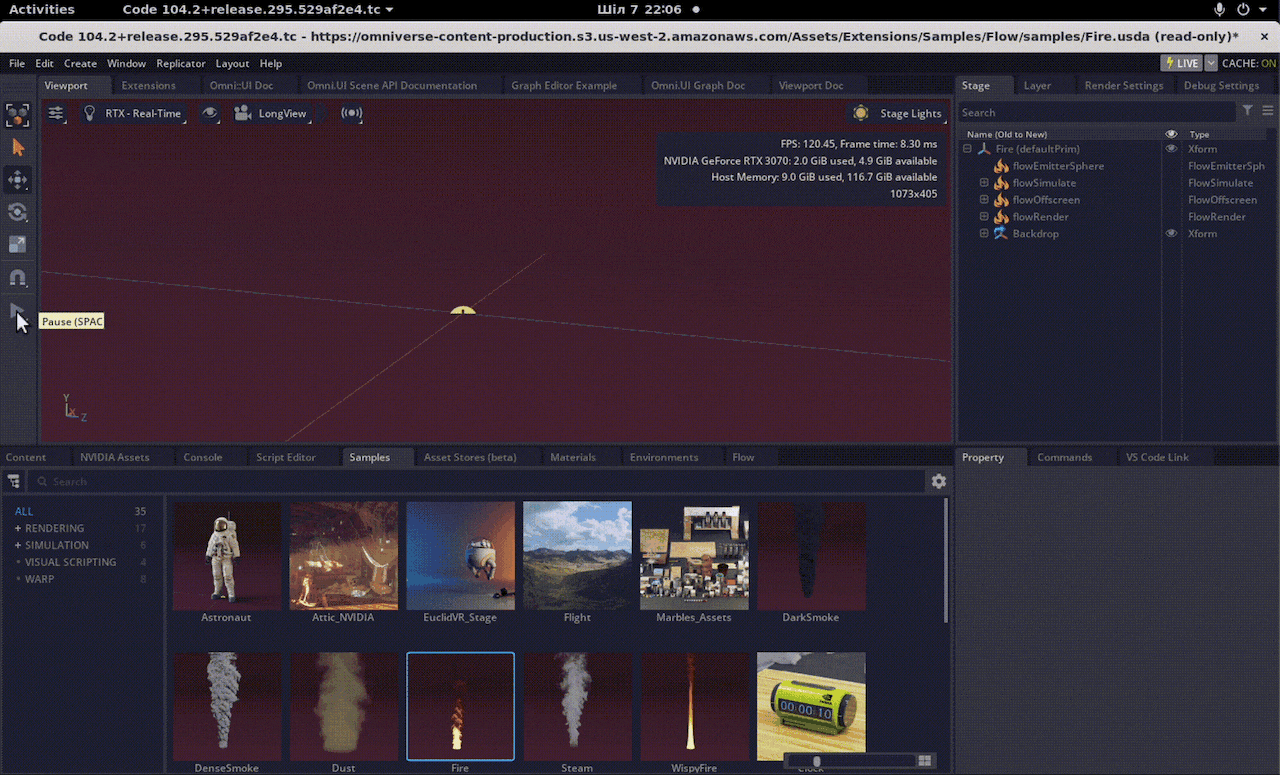Enable the magnet Snap tool
Image resolution: width=1280 pixels, height=775 pixels.
(17, 277)
